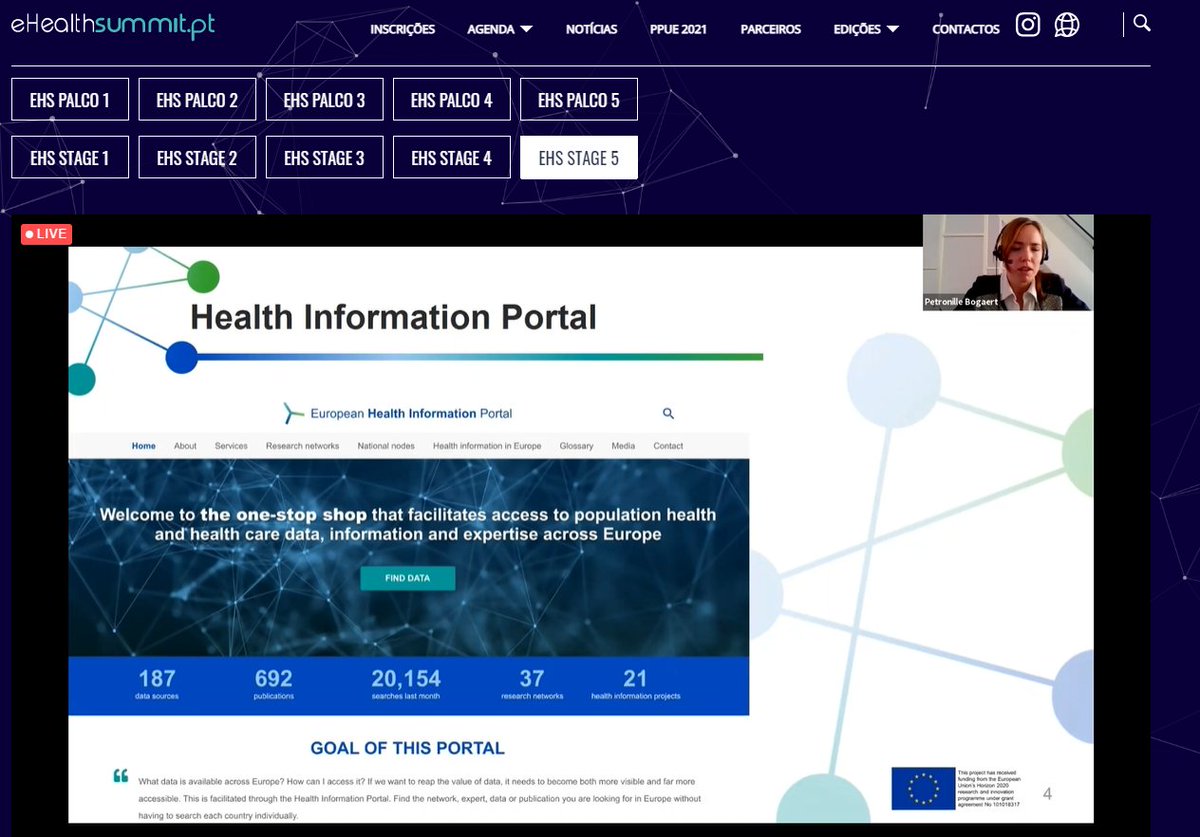
Task: Click the speaker webcam thumbnail of Petronille Bogaert
Action: click(1008, 262)
